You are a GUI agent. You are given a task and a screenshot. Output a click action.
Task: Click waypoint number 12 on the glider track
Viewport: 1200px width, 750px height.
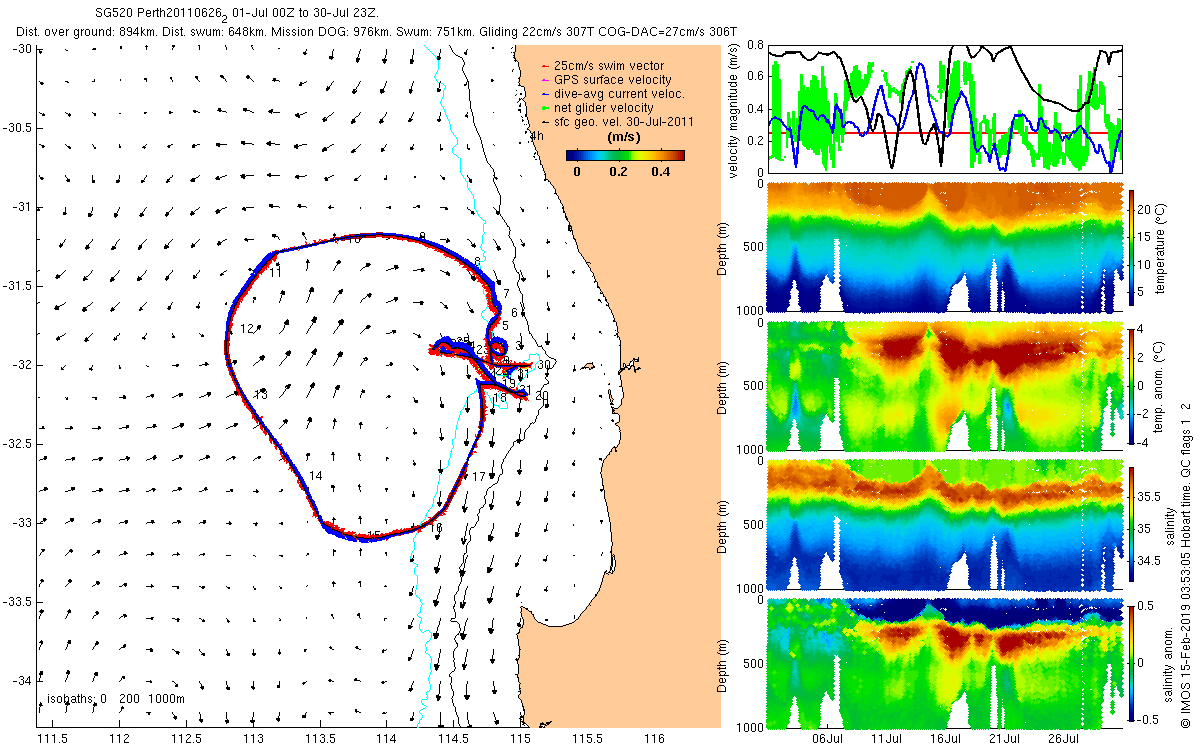point(247,329)
